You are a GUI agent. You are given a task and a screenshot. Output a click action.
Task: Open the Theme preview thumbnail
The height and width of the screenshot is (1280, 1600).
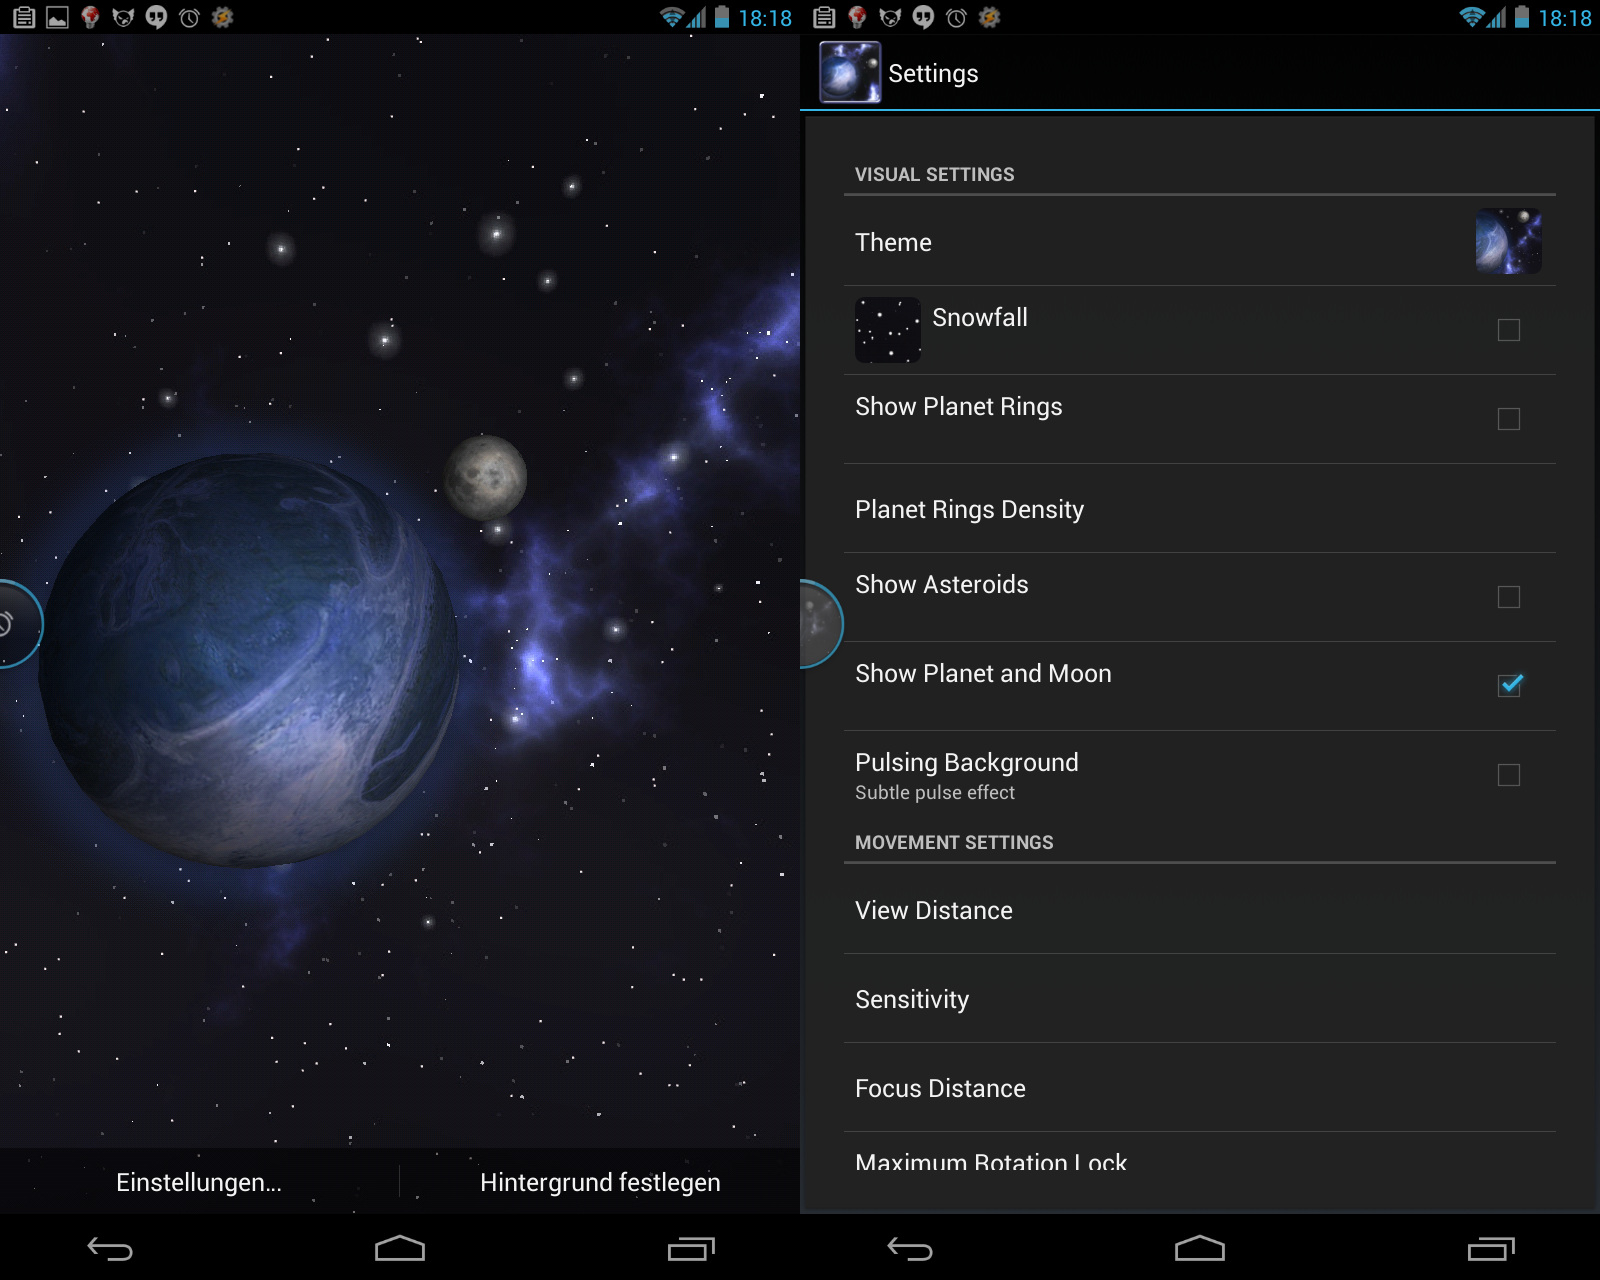click(1508, 241)
